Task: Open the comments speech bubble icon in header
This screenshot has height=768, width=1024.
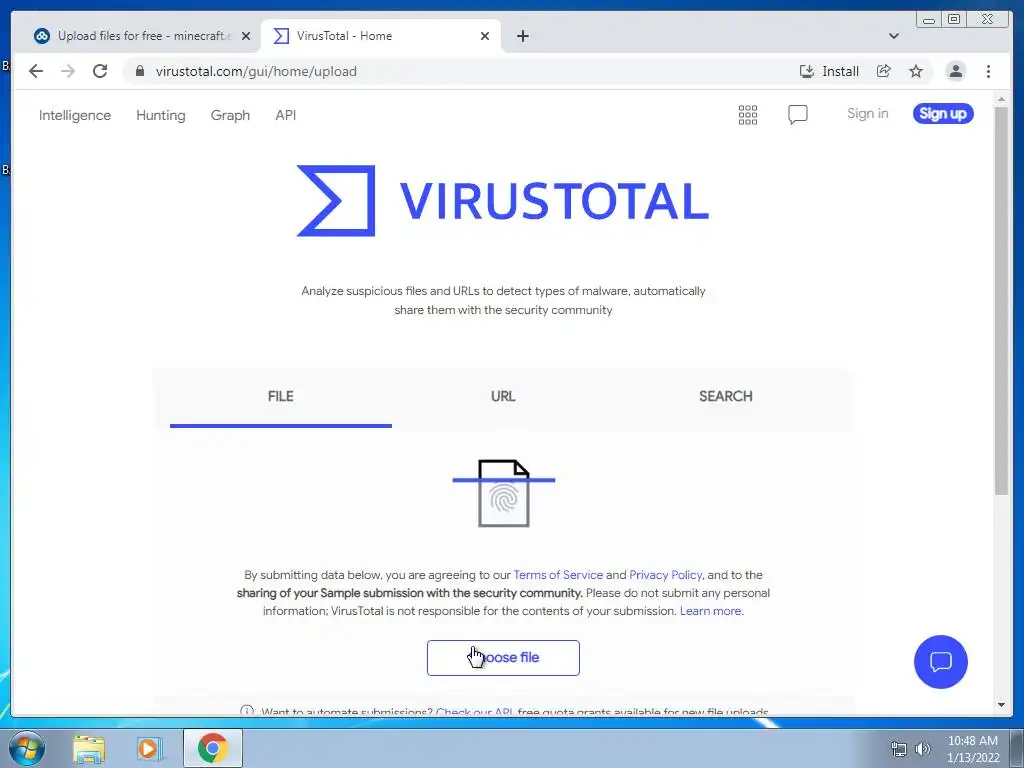Action: tap(797, 115)
